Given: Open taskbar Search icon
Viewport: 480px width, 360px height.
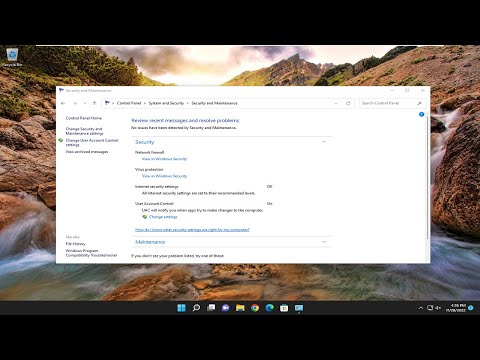Looking at the screenshot, I should coord(196,308).
